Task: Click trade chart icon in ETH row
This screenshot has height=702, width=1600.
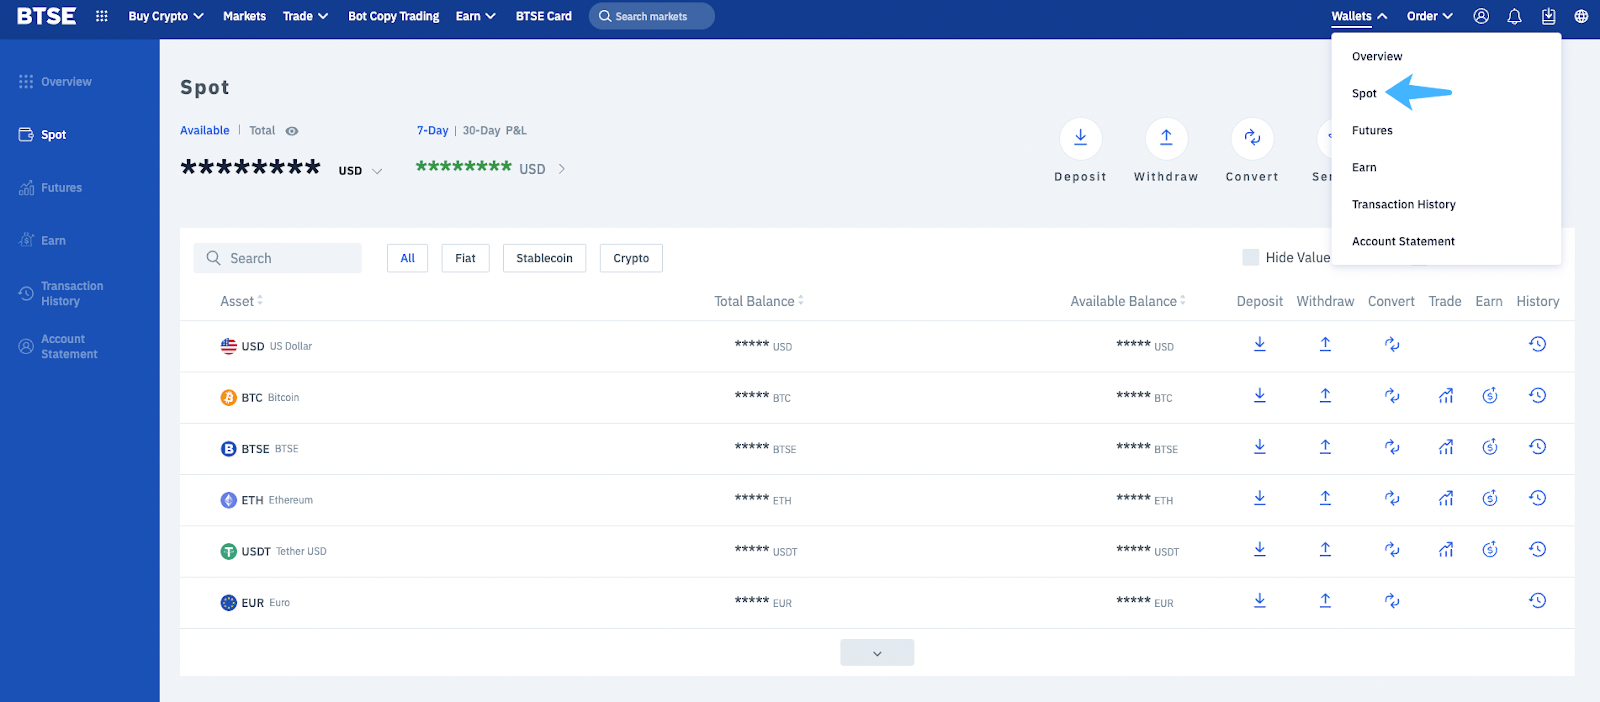Action: pyautogui.click(x=1445, y=498)
